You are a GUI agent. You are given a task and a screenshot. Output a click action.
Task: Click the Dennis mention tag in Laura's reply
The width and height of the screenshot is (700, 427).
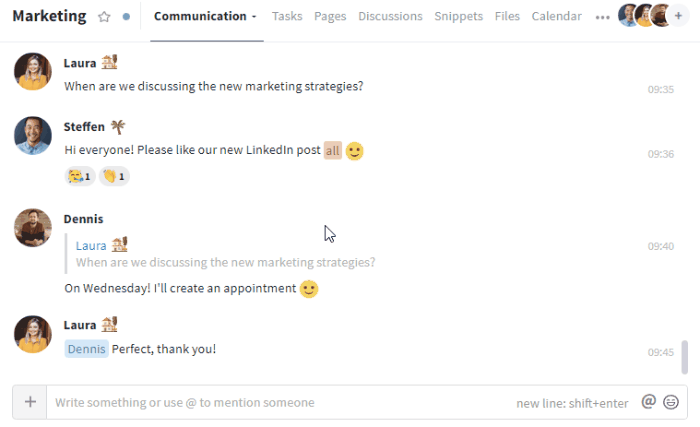(87, 349)
